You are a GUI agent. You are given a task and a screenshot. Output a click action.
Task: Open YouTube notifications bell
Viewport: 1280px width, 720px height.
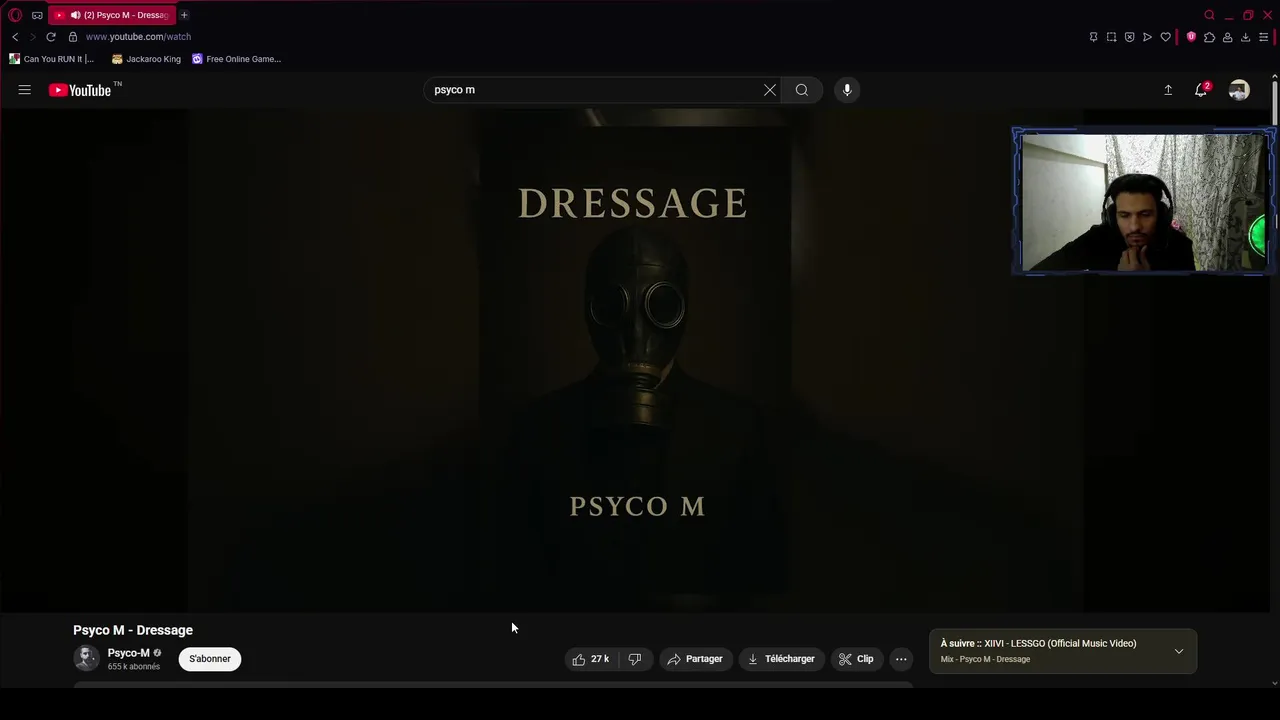[x=1202, y=90]
